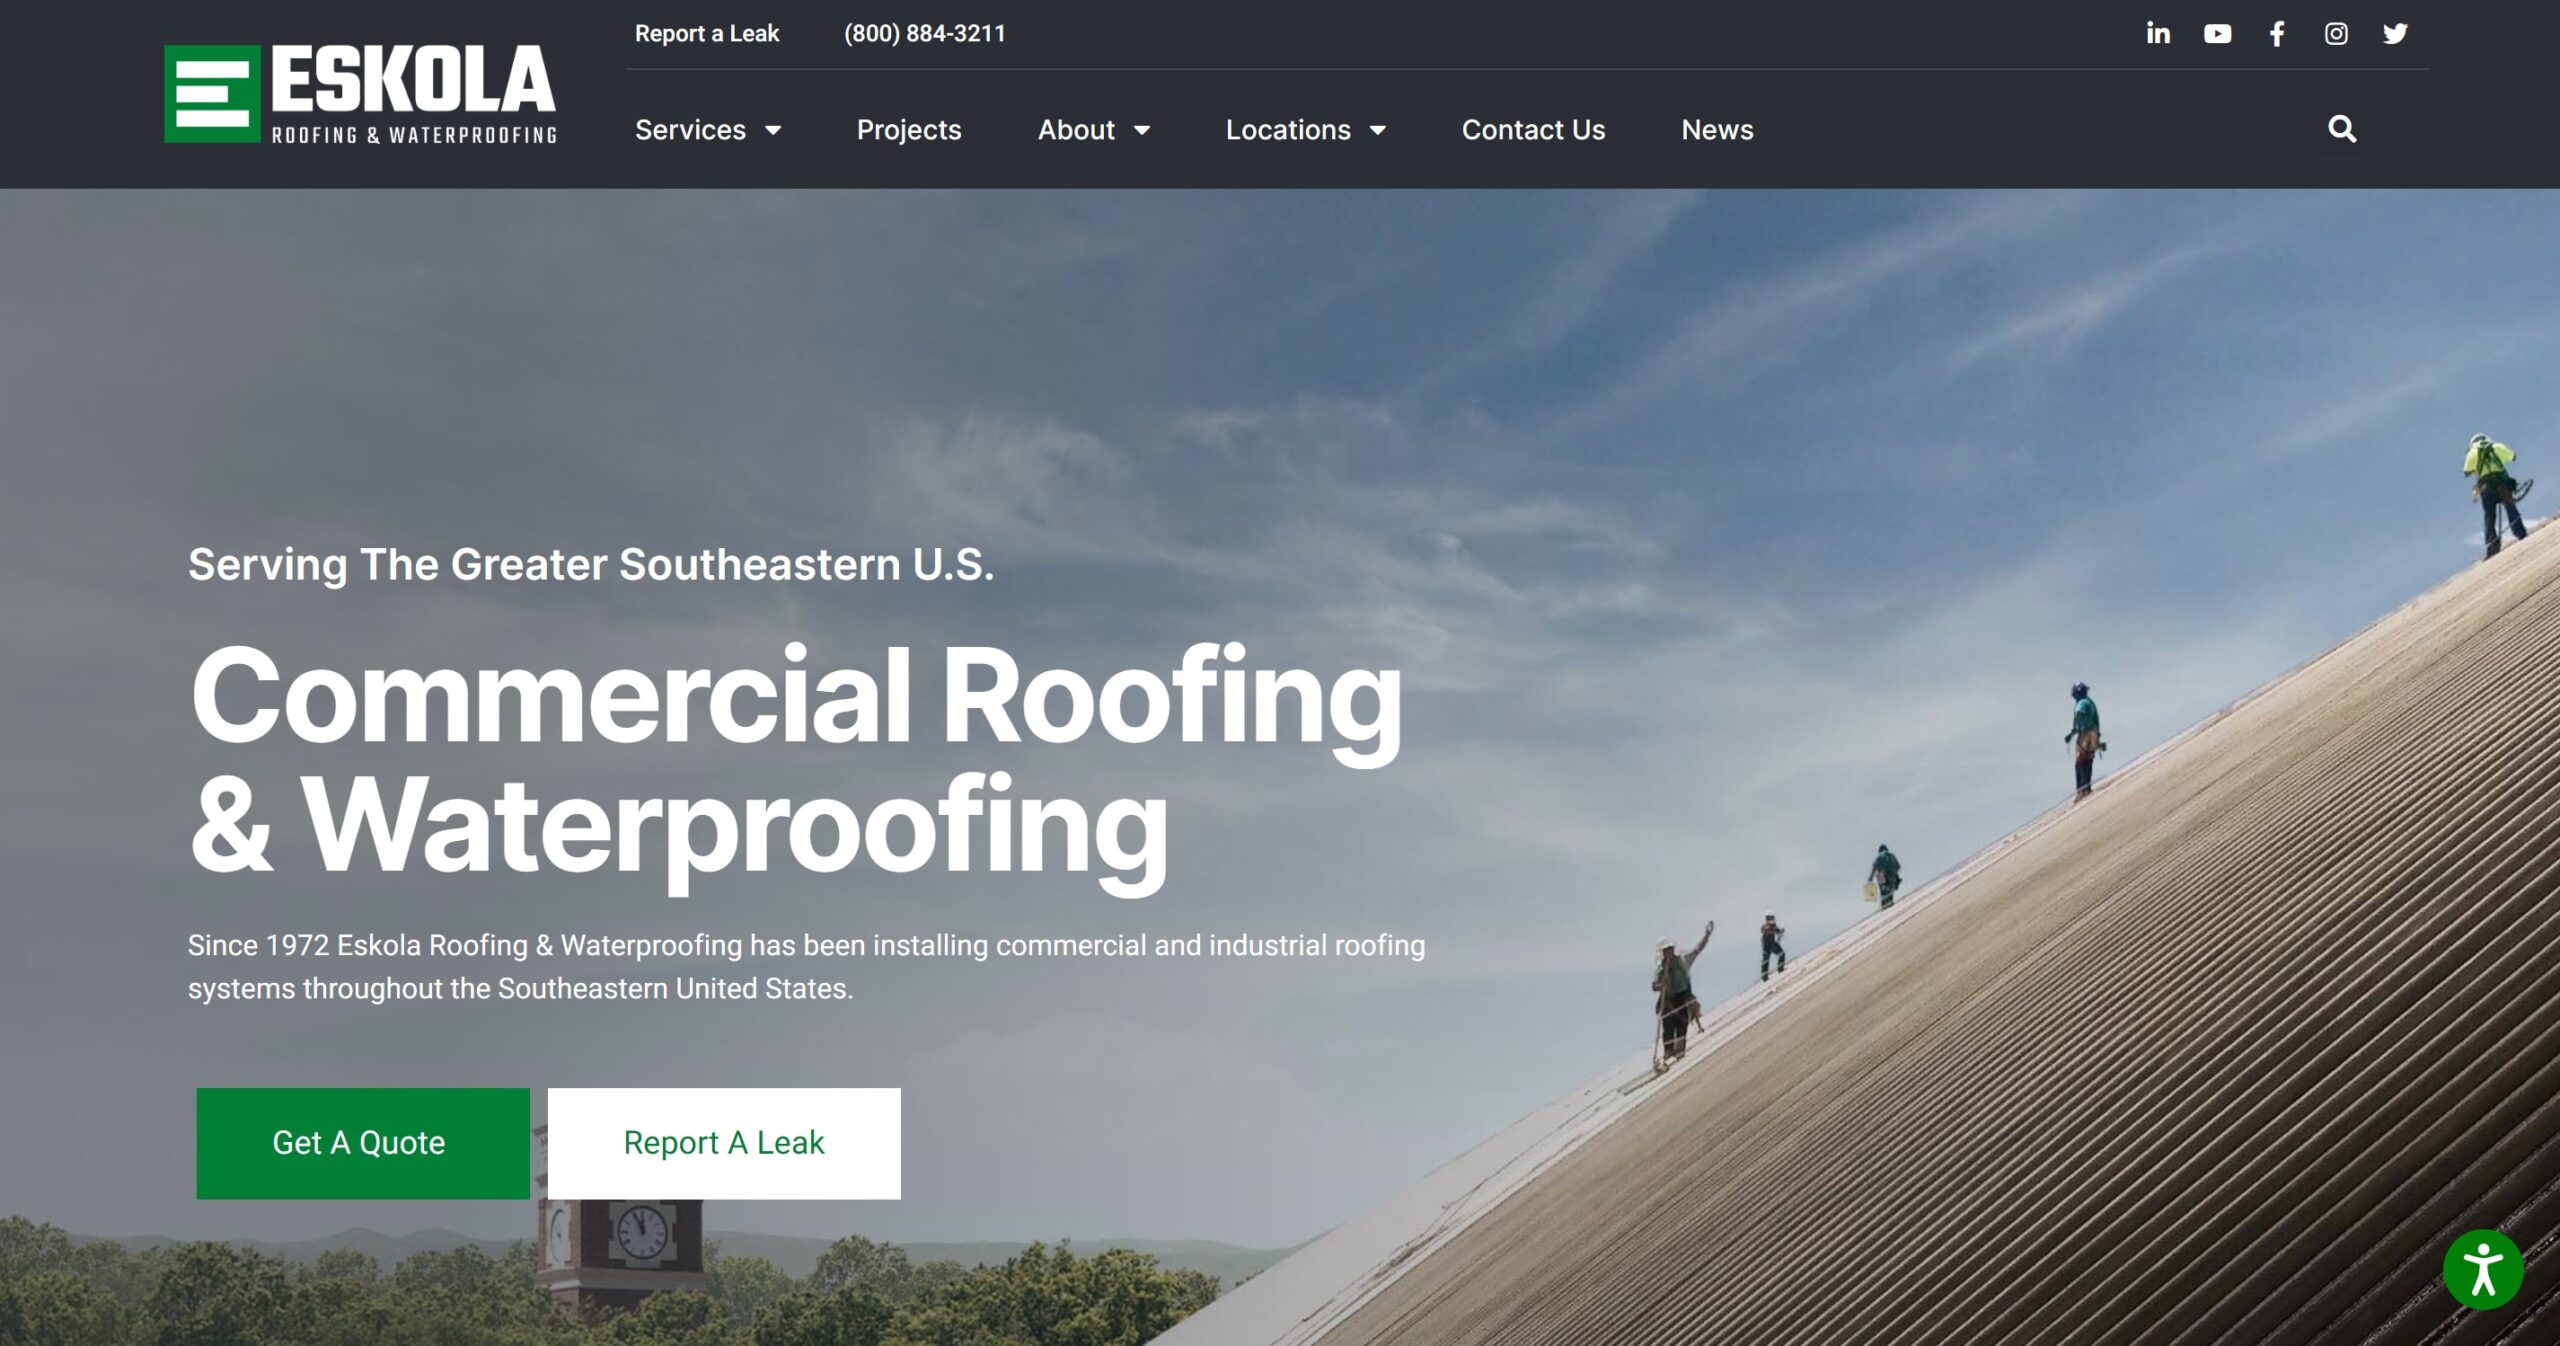Viewport: 2560px width, 1346px height.
Task: Open the News menu item
Action: pos(1717,130)
